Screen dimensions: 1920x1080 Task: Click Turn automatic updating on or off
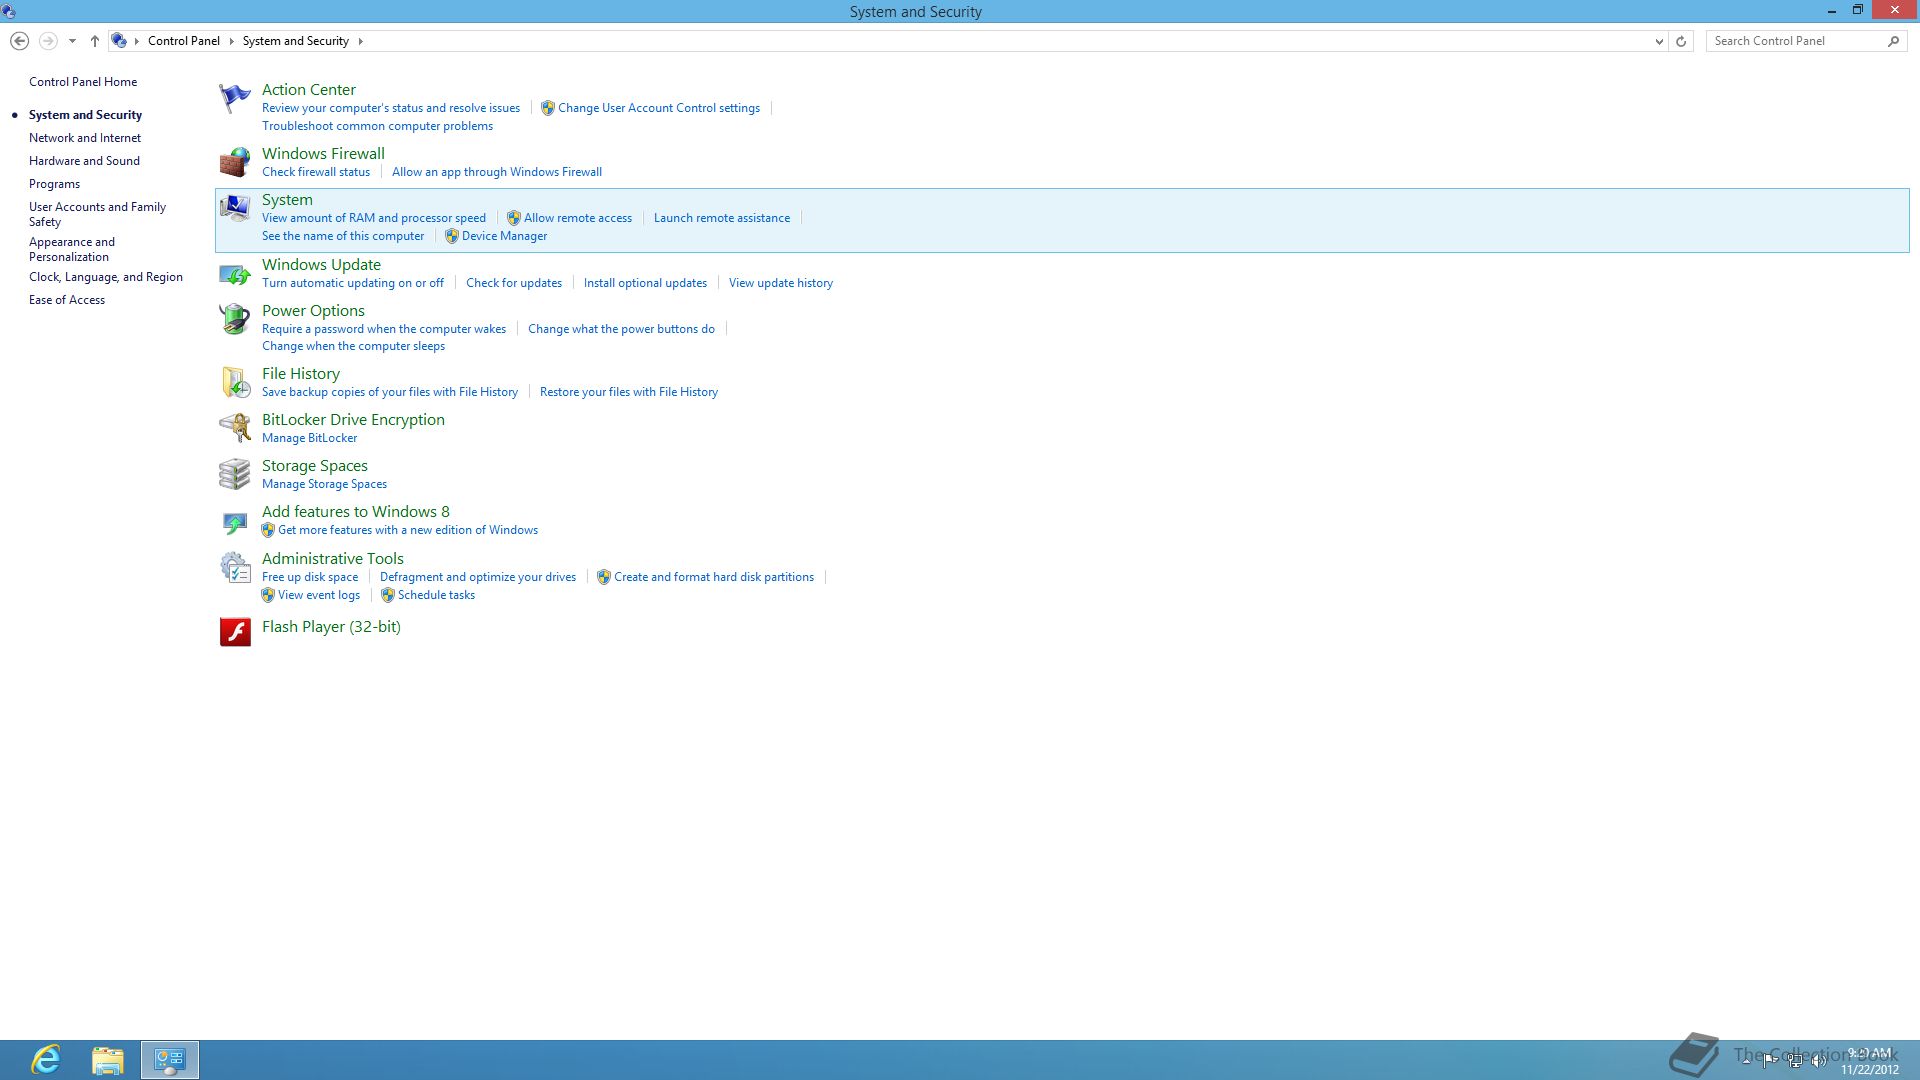353,283
